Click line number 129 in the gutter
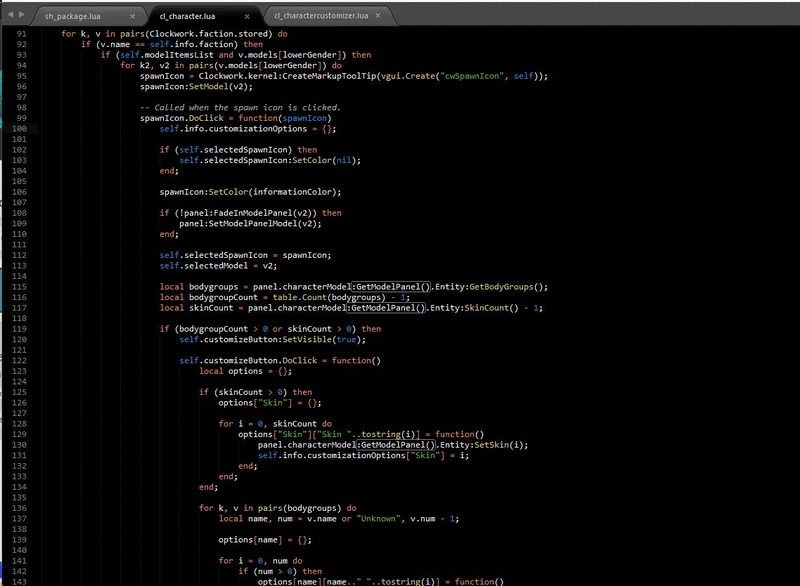The width and height of the screenshot is (800, 586). [19, 435]
